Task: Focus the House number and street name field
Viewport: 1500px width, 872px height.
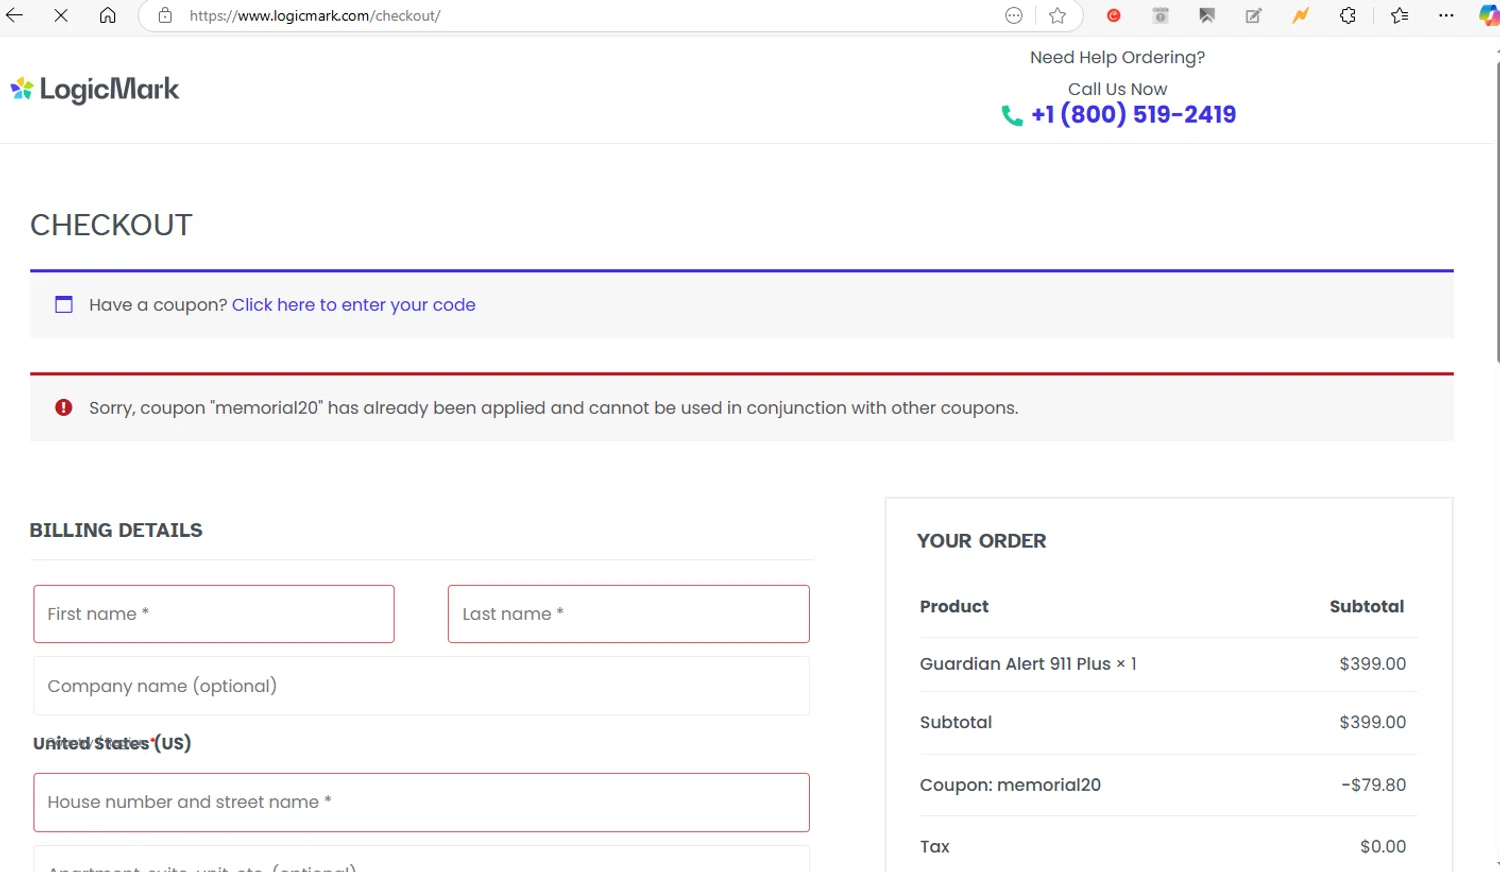Action: 421,802
